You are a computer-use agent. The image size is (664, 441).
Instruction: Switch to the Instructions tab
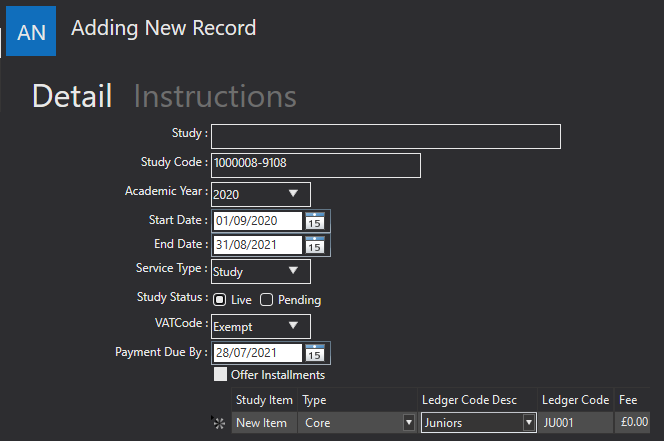pos(215,96)
